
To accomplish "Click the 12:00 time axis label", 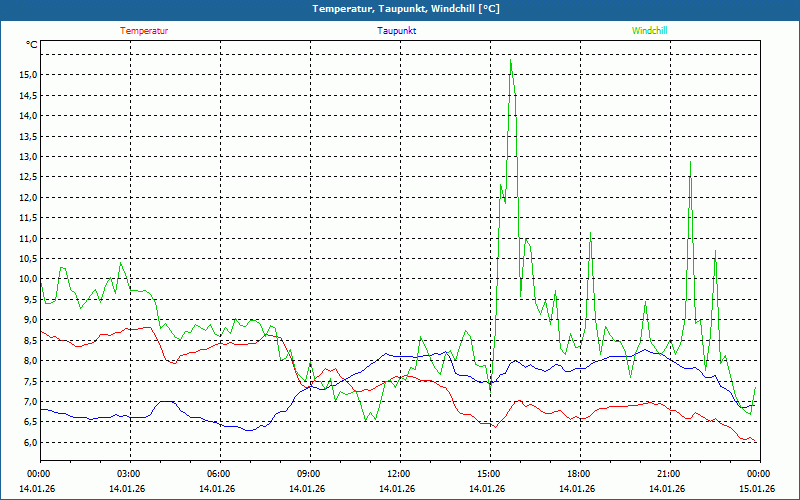I will pos(398,474).
